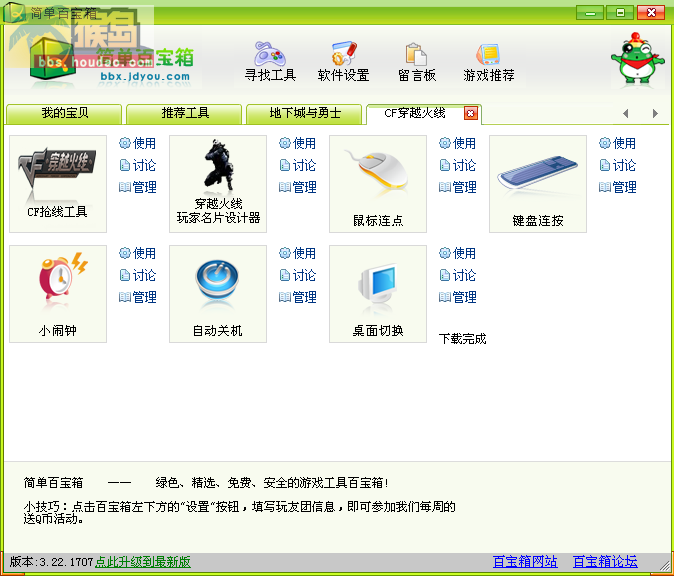Maximize the 简单百宝箱 window
674x576 pixels.
click(620, 13)
